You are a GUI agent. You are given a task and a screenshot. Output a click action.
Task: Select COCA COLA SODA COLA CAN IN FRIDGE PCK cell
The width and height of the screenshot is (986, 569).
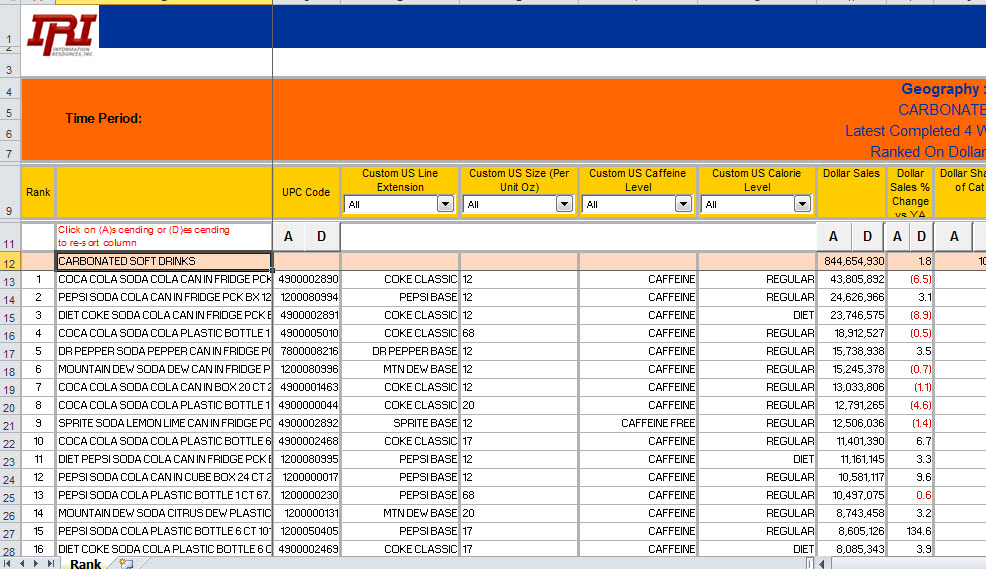tap(163, 279)
